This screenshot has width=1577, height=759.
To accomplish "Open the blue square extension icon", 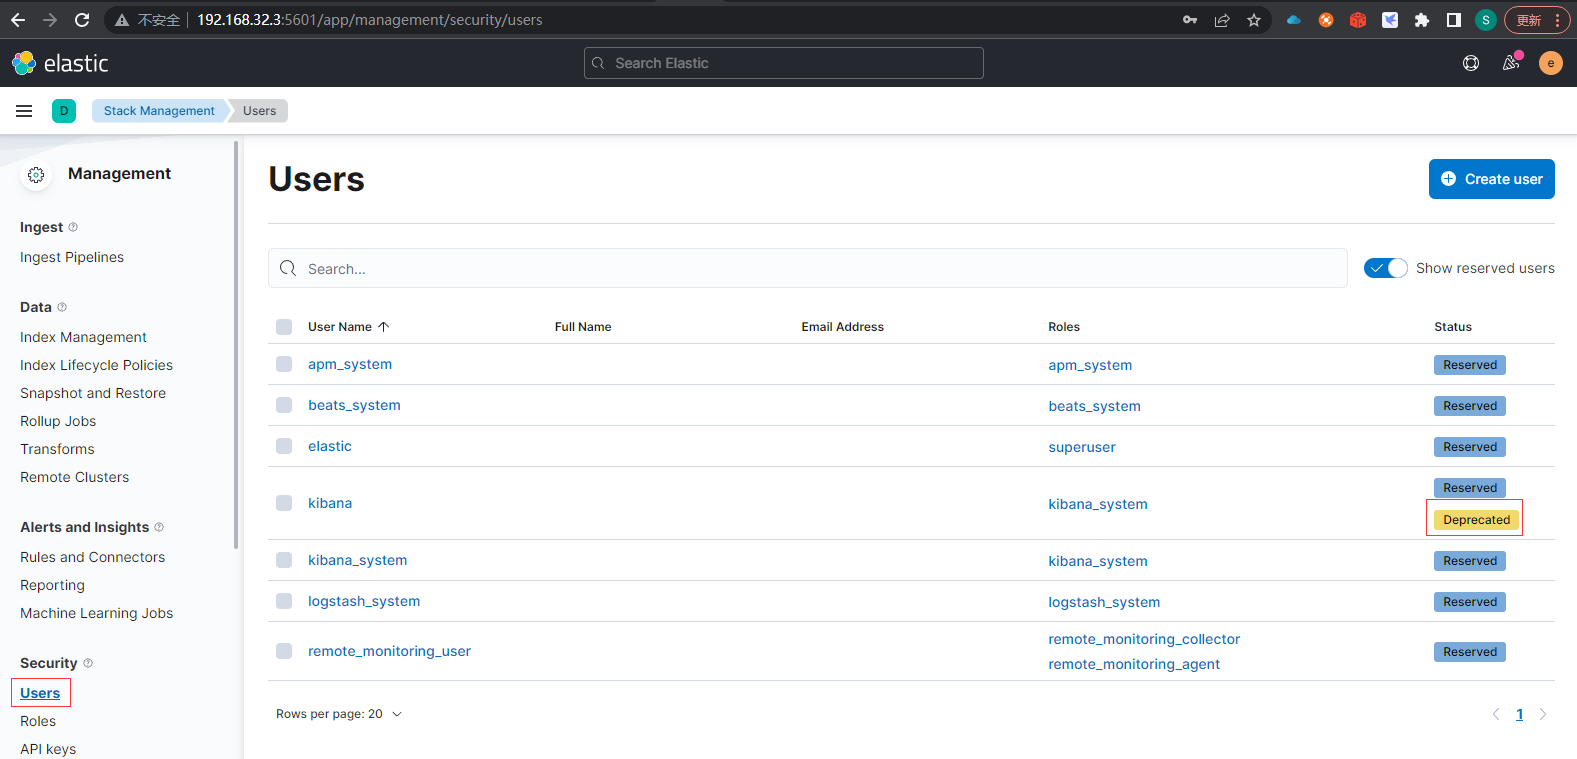I will pos(1390,20).
